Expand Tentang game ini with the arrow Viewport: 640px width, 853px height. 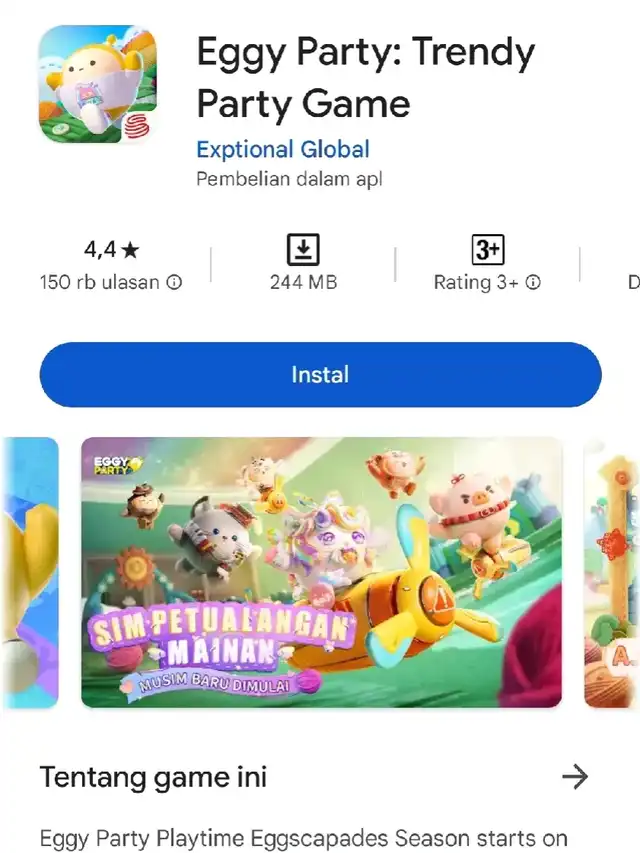(x=575, y=776)
